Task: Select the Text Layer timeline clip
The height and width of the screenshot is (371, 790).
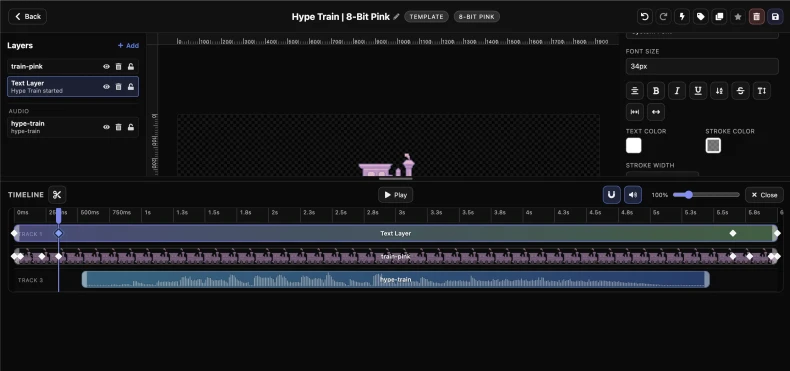Action: (x=396, y=233)
